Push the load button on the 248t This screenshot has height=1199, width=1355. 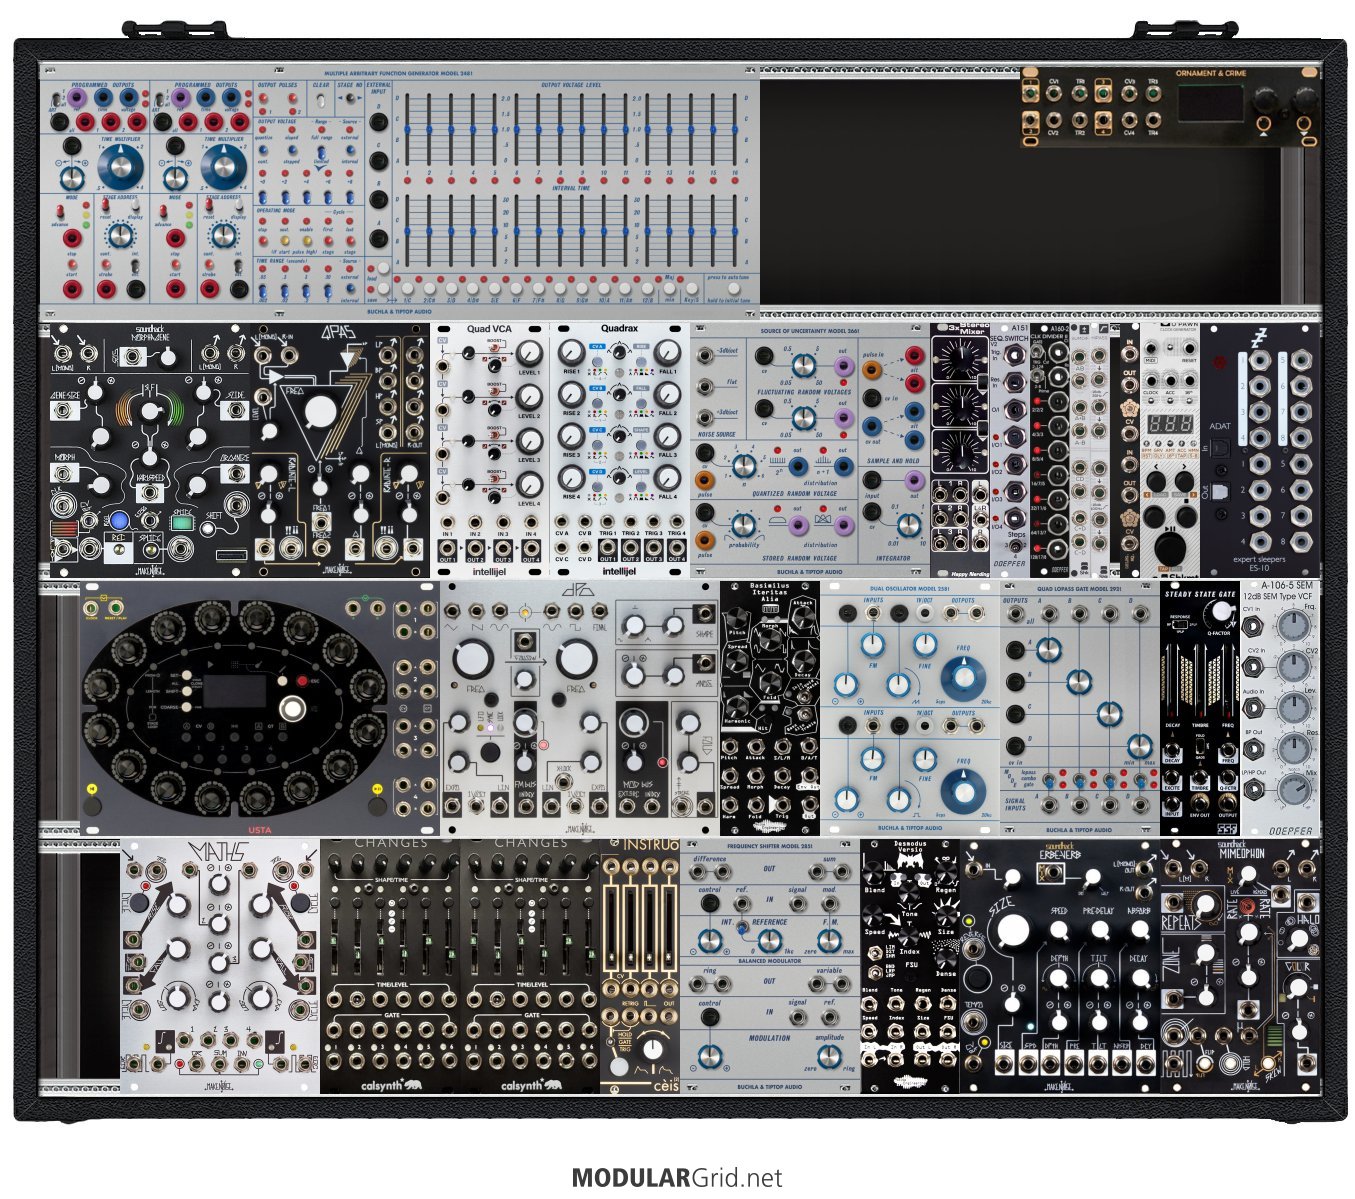click(x=383, y=269)
